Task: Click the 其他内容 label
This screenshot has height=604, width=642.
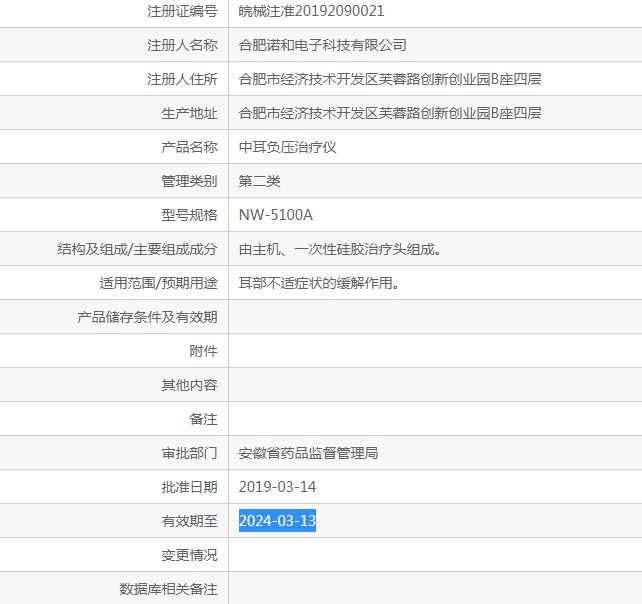Action: tap(189, 385)
